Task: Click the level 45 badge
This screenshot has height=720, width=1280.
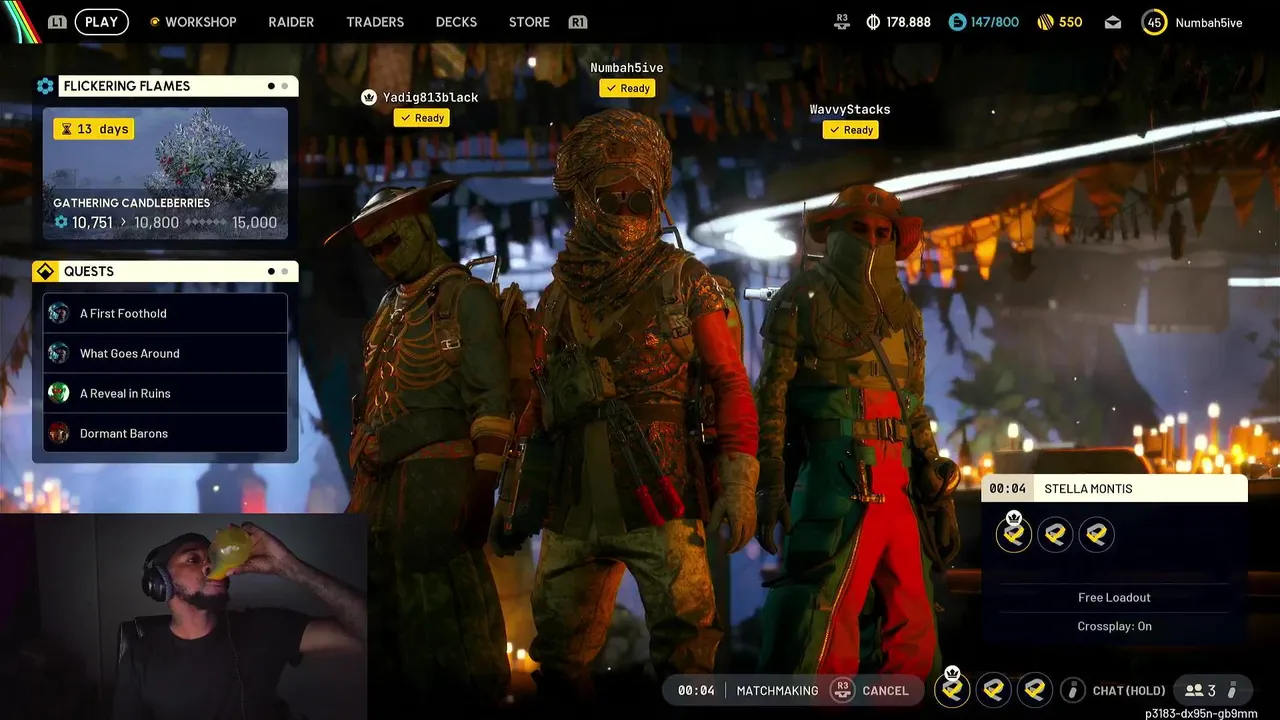Action: [x=1154, y=22]
